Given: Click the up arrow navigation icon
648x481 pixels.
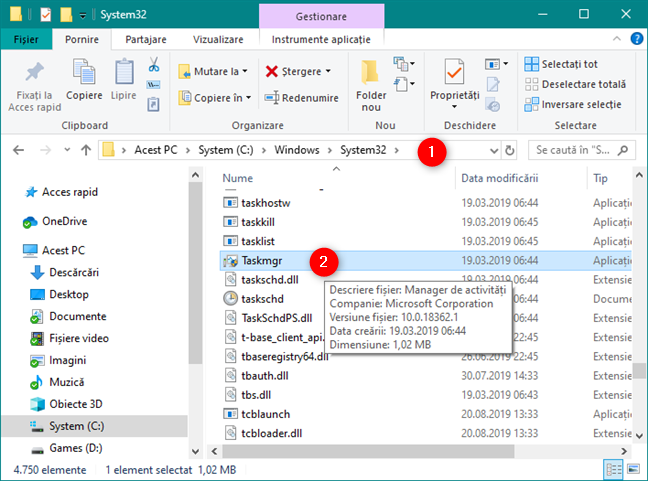Looking at the screenshot, I should 85,150.
